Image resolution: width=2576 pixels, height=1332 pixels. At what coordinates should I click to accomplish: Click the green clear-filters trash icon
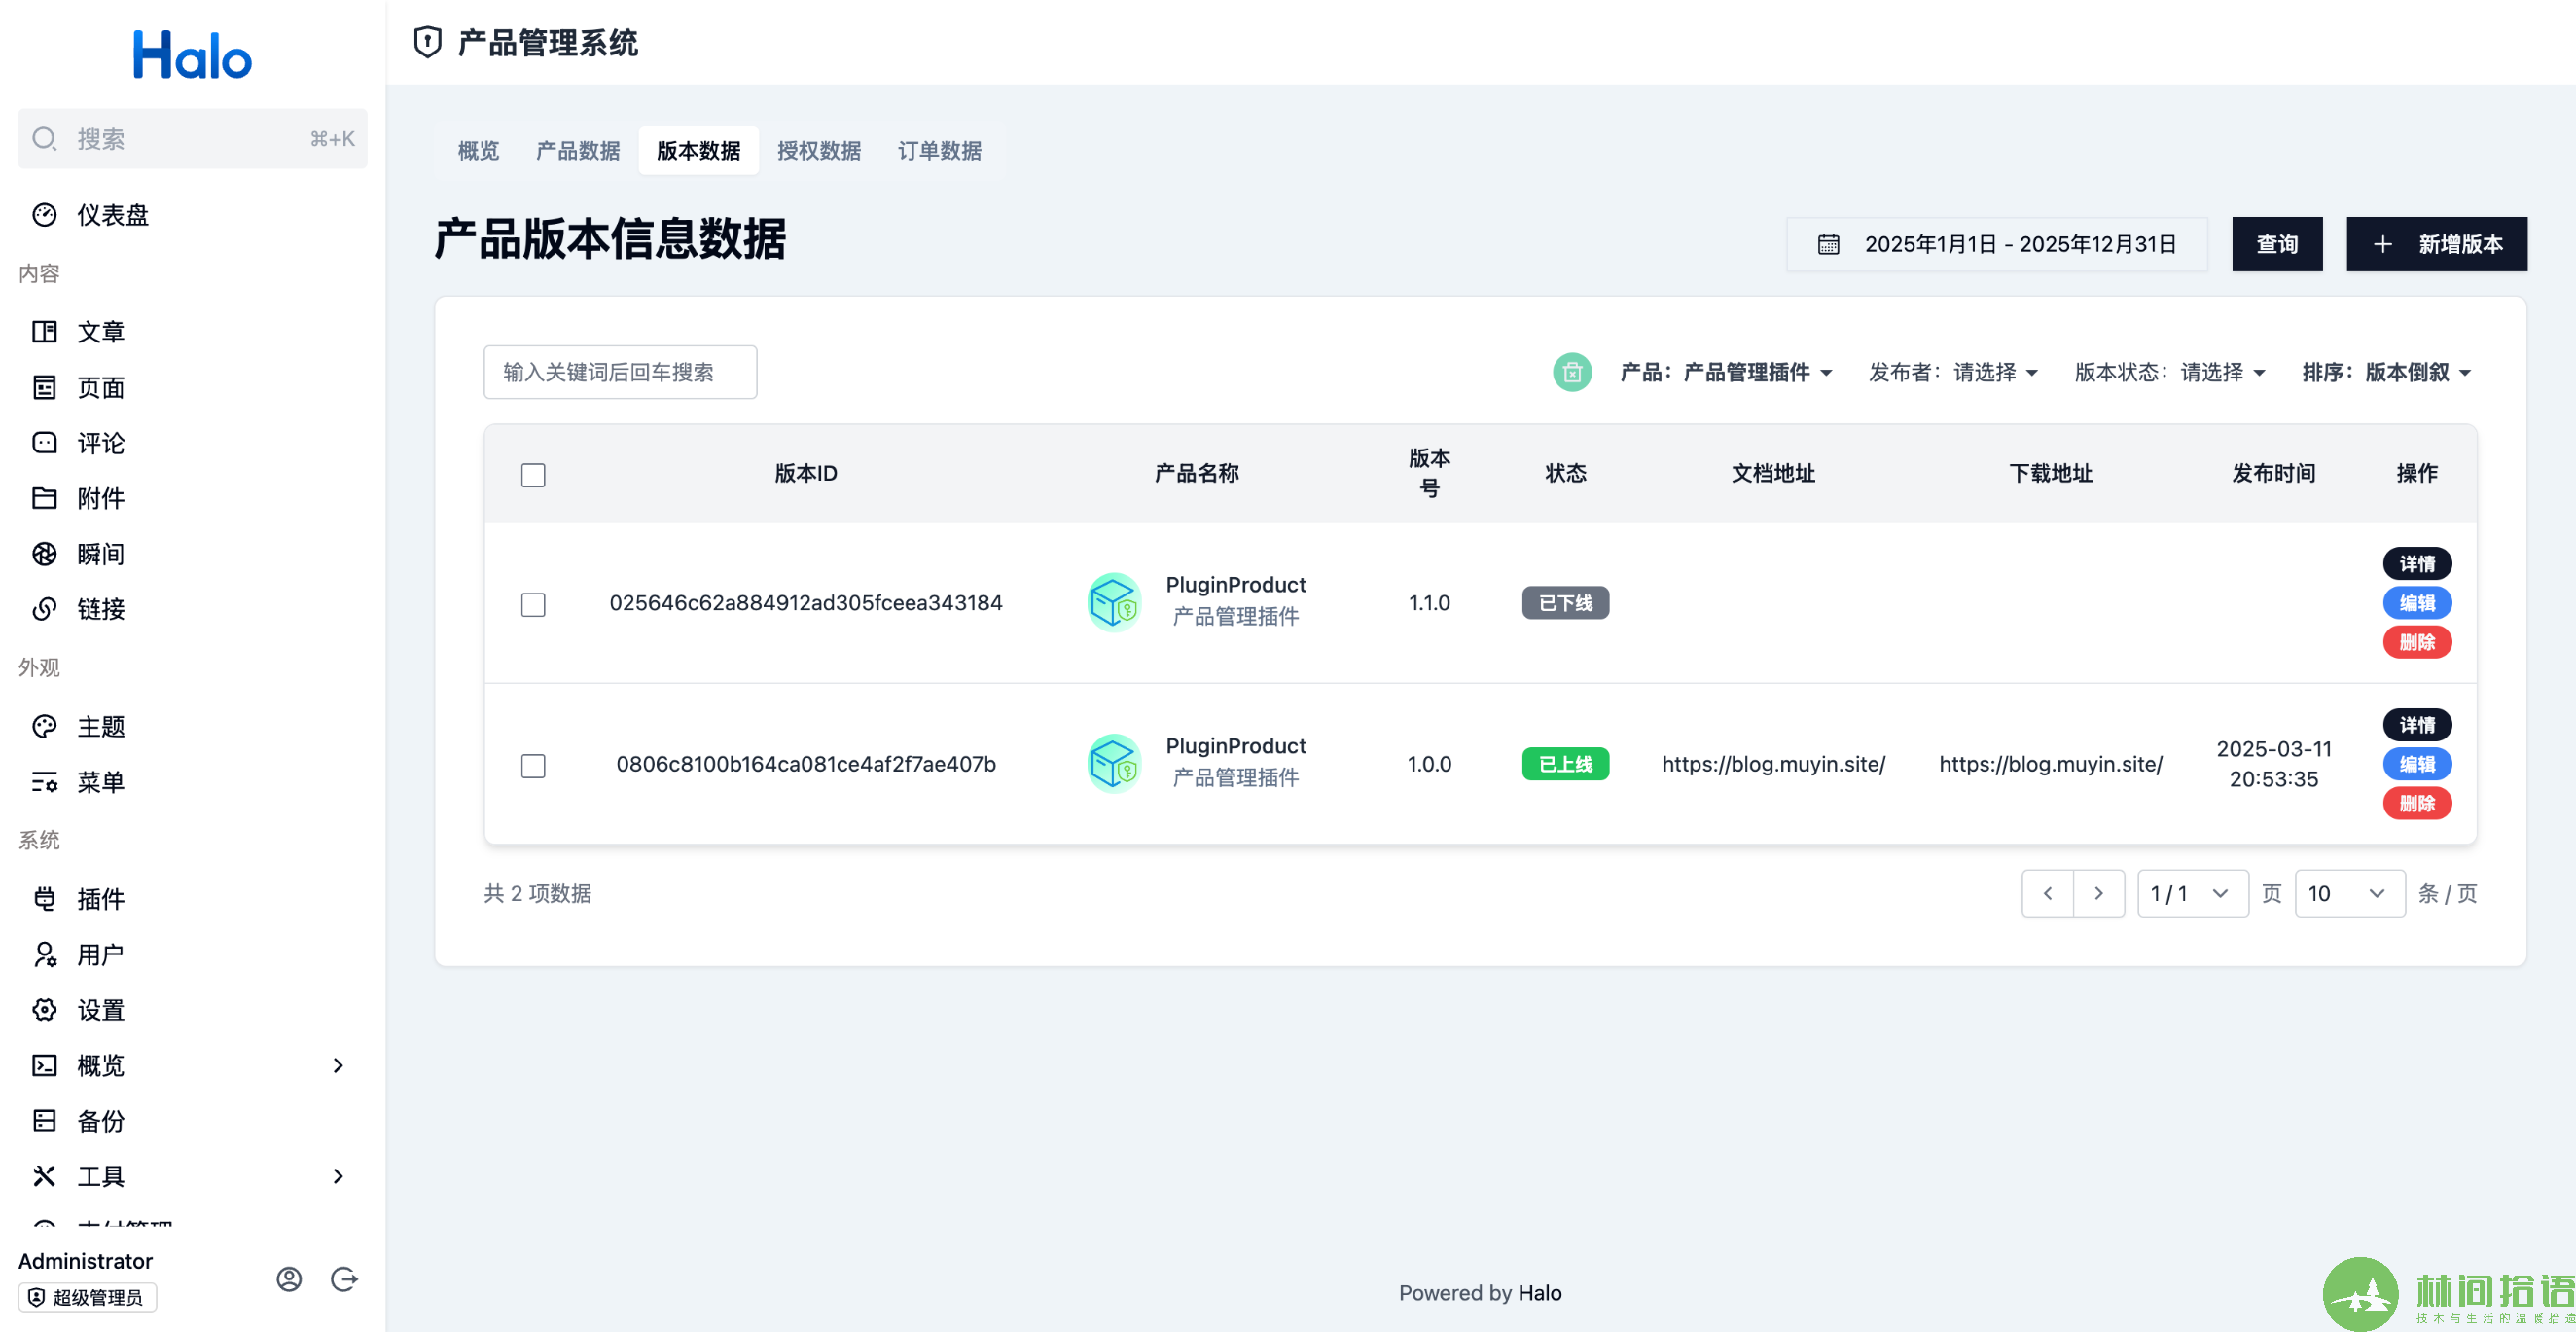pos(1572,372)
